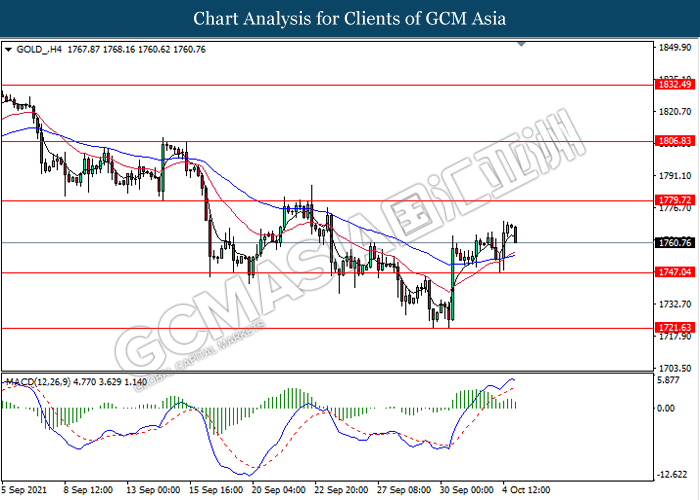
Task: Select the GOLD_,H4 symbol label
Action: coord(39,48)
